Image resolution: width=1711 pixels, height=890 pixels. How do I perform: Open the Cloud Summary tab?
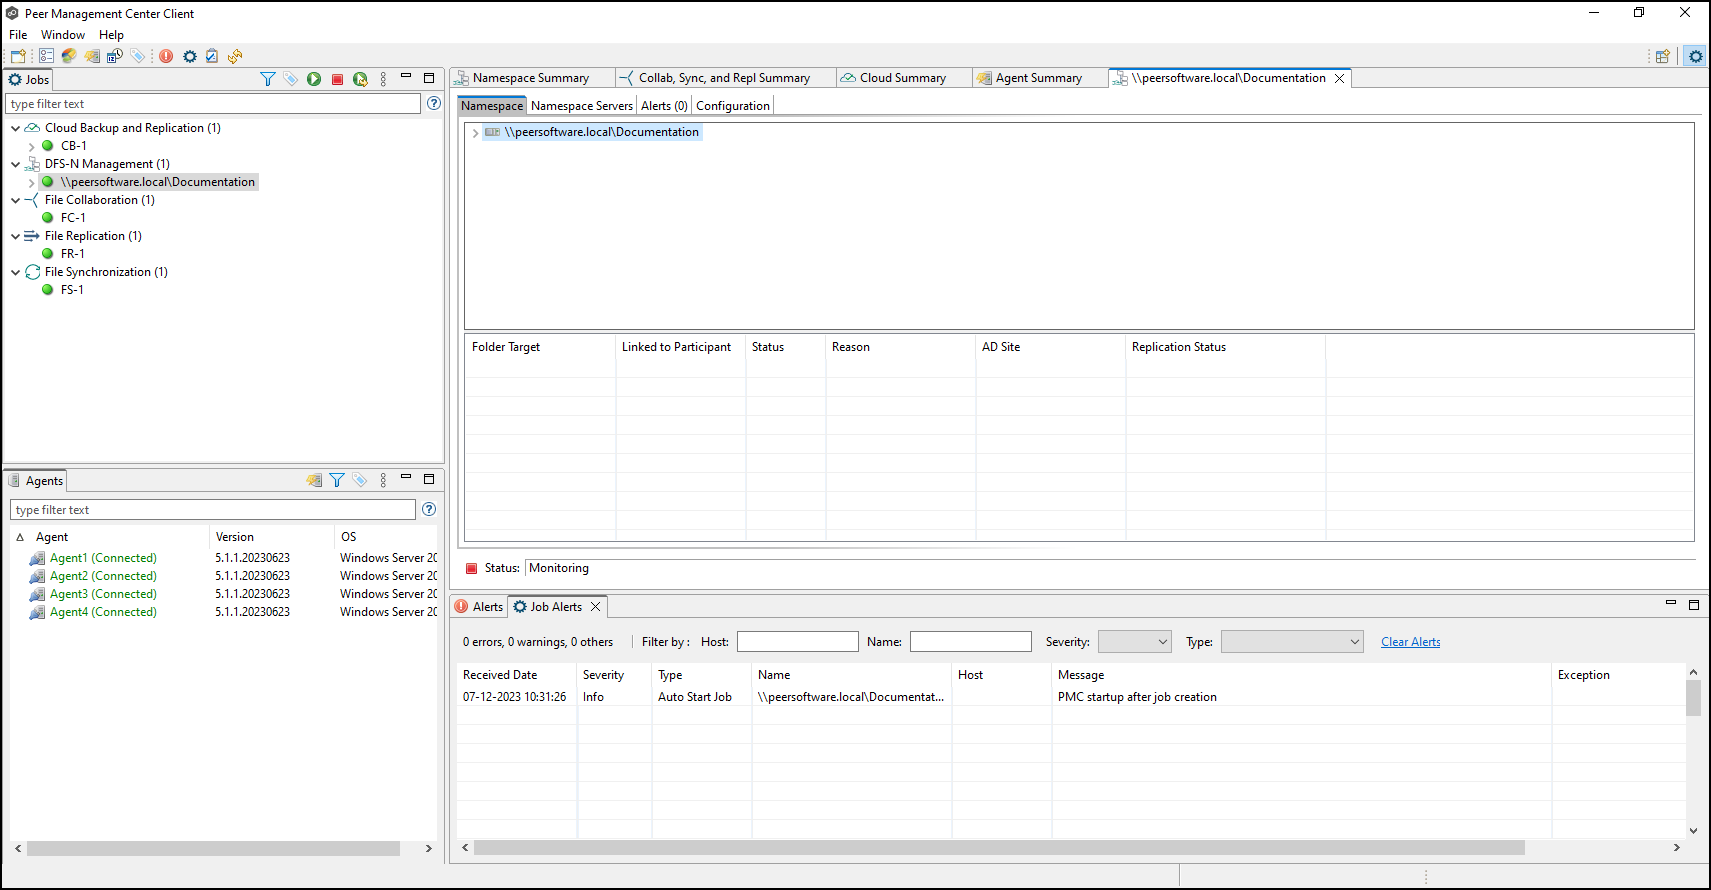(x=902, y=78)
